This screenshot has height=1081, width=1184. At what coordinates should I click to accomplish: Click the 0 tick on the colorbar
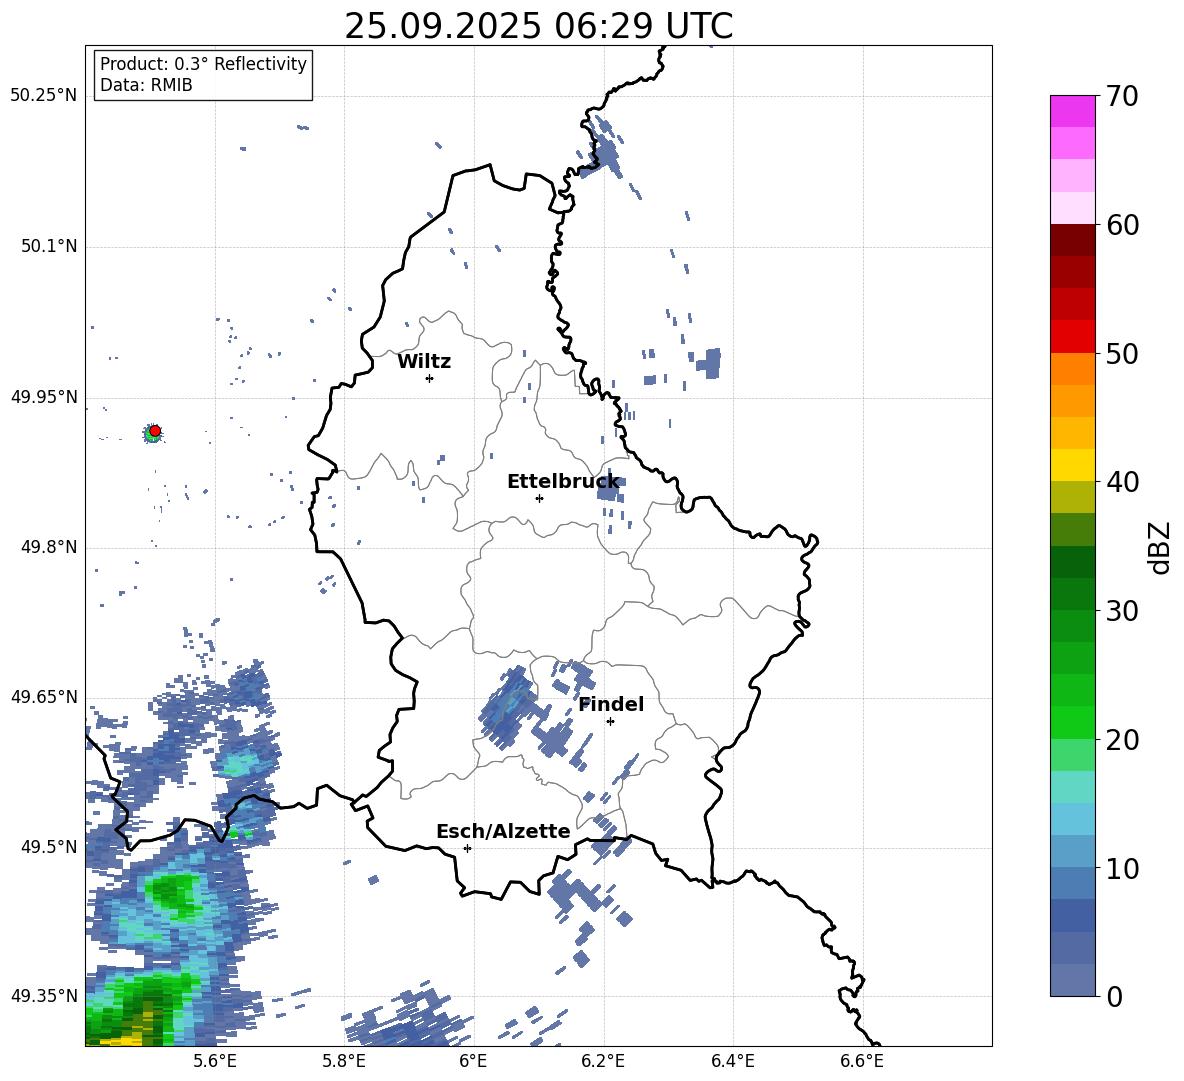(1115, 996)
